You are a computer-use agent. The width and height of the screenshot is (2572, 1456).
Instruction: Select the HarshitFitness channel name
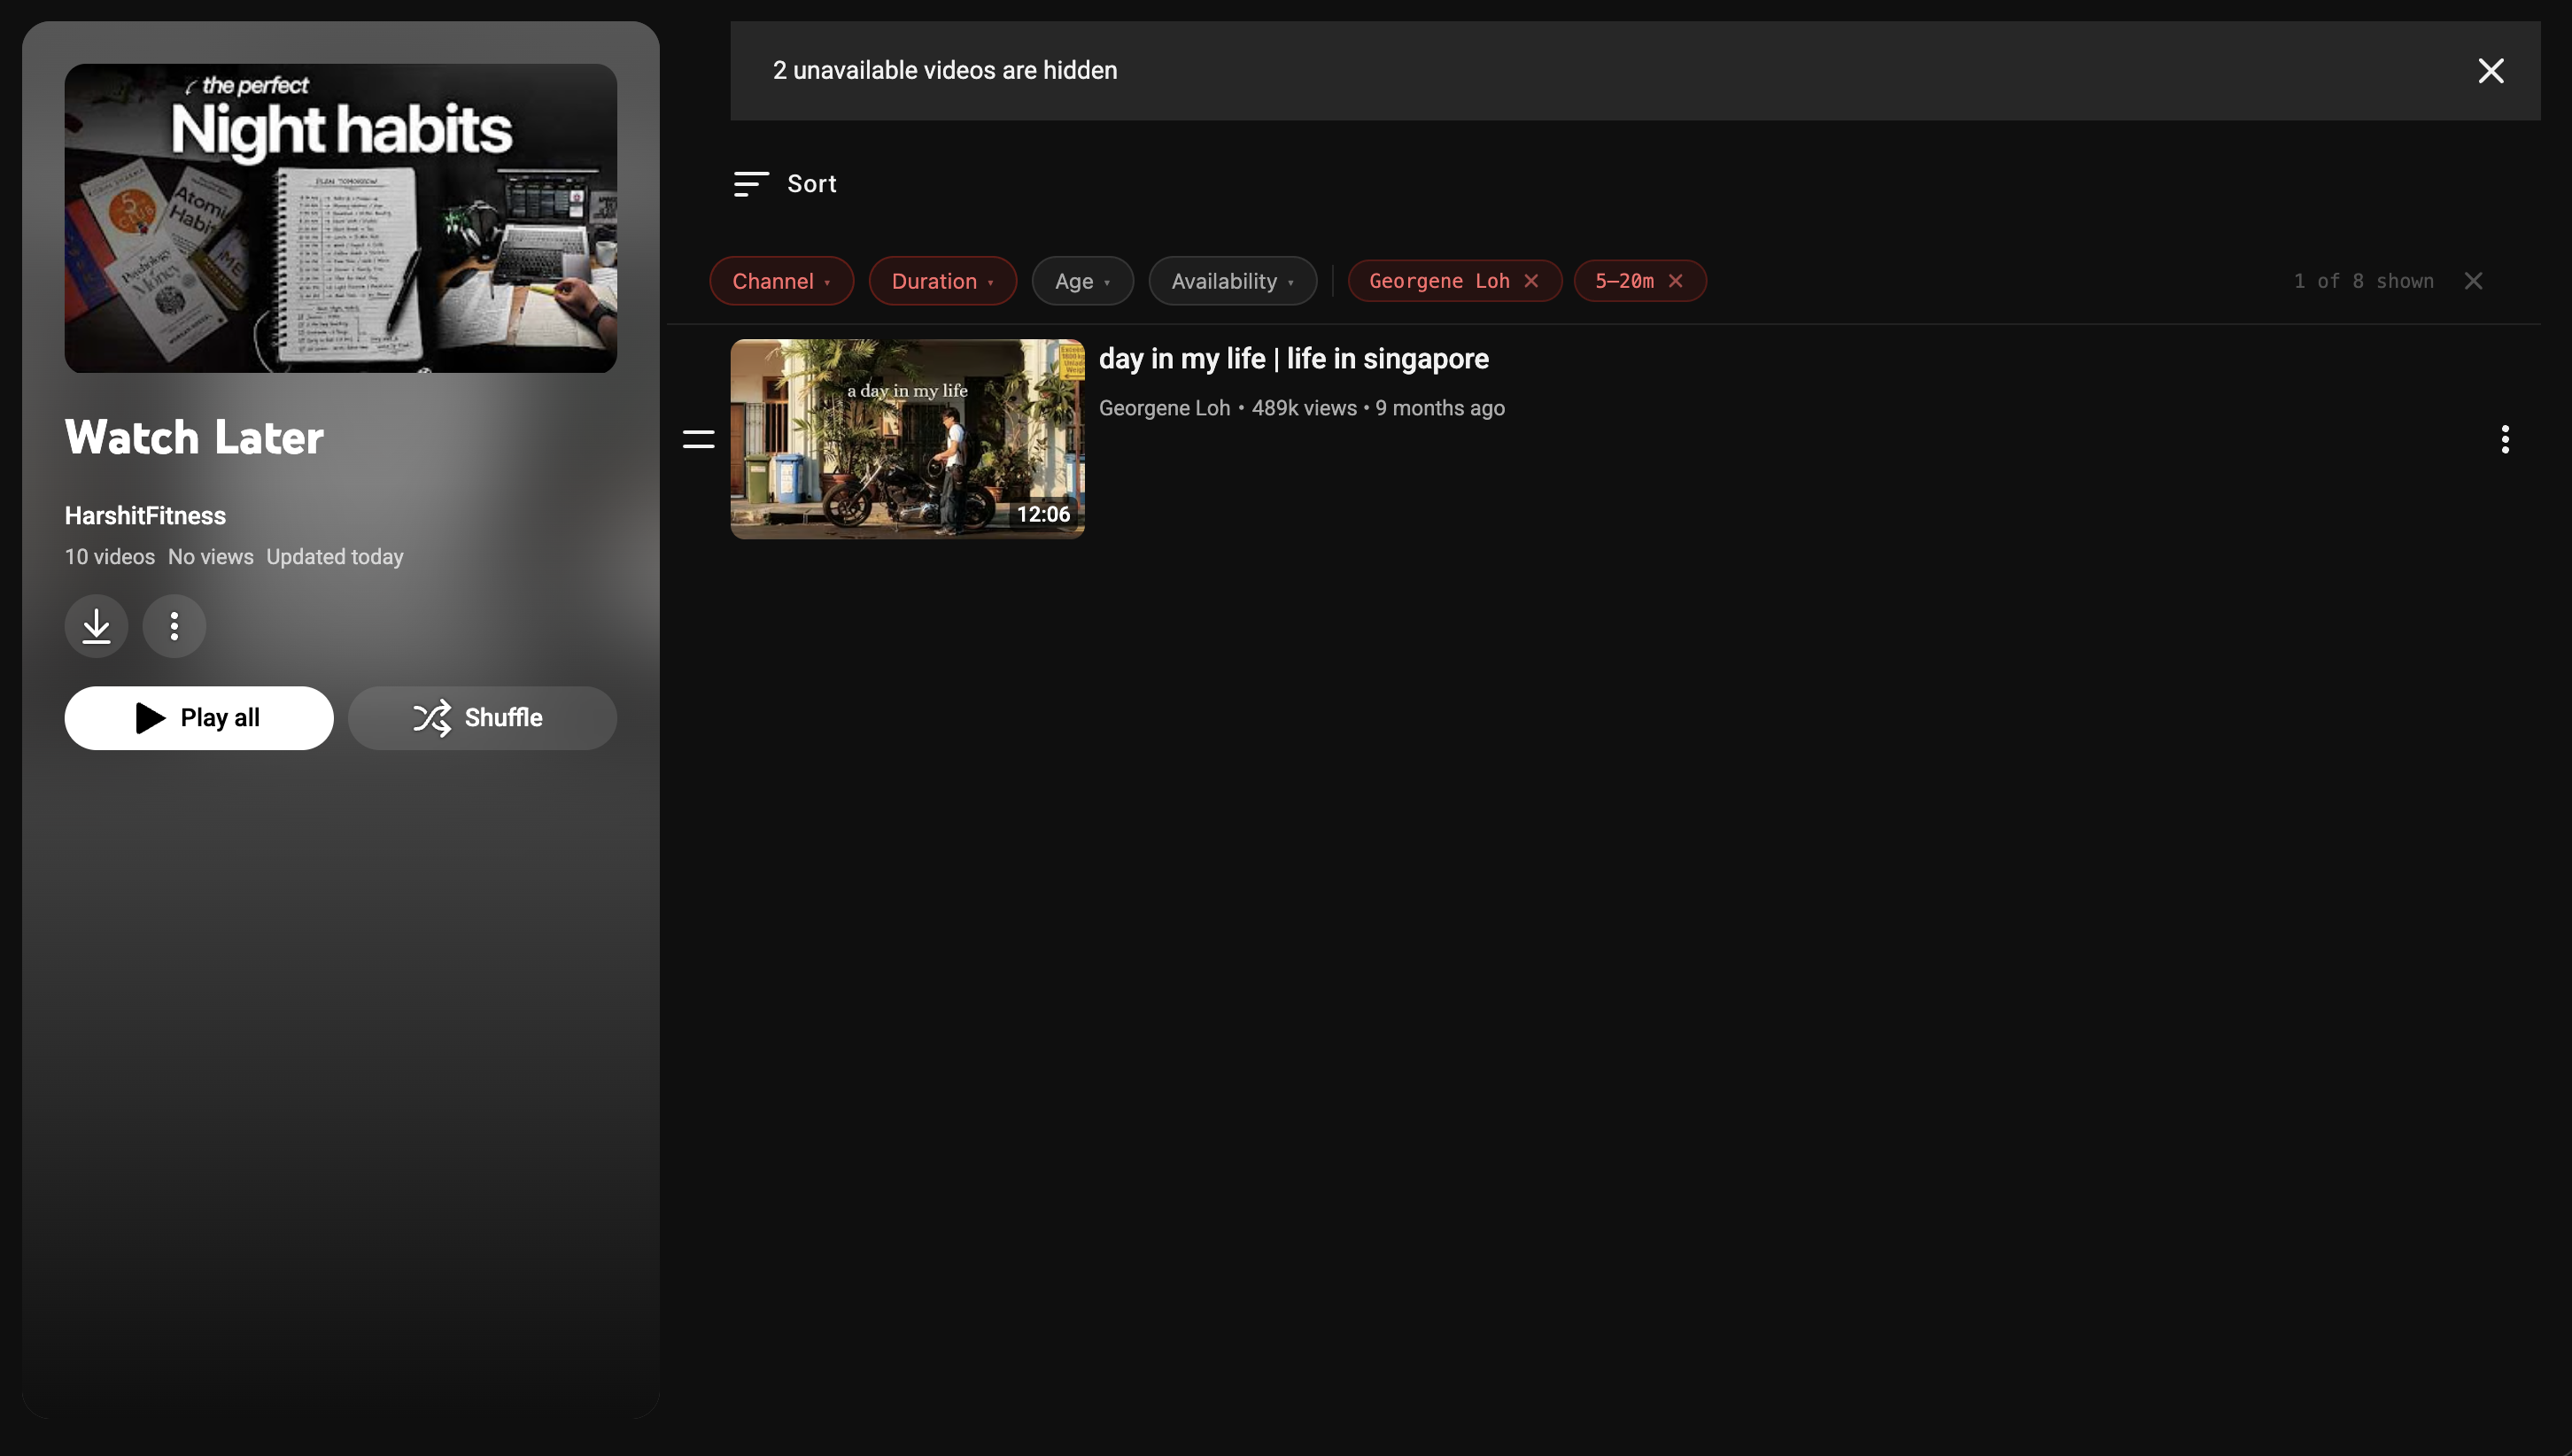tap(145, 515)
